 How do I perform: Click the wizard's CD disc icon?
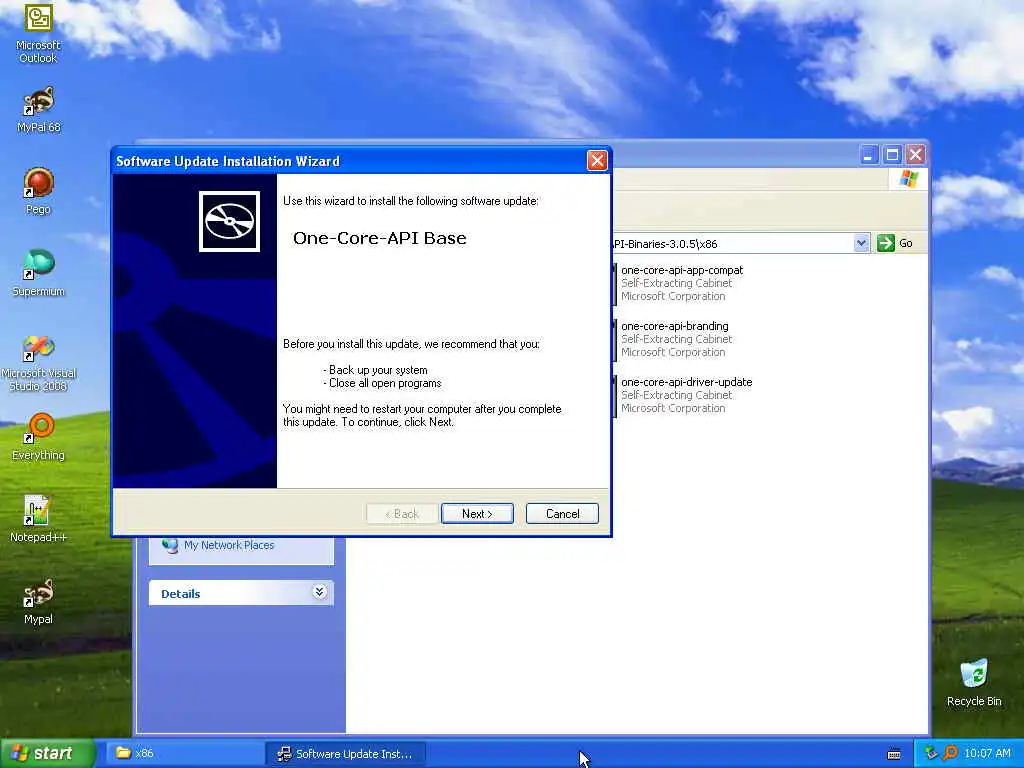(229, 221)
